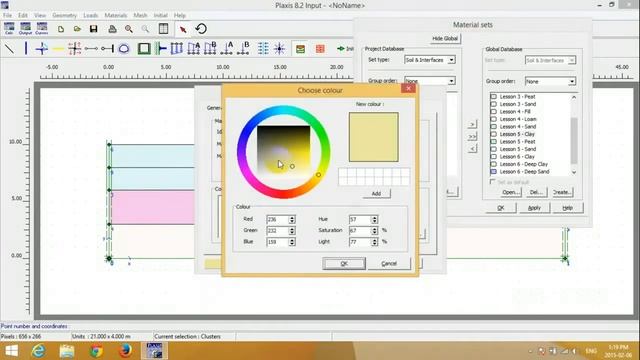Select the plate tool
The height and width of the screenshot is (360, 640).
pos(26,49)
